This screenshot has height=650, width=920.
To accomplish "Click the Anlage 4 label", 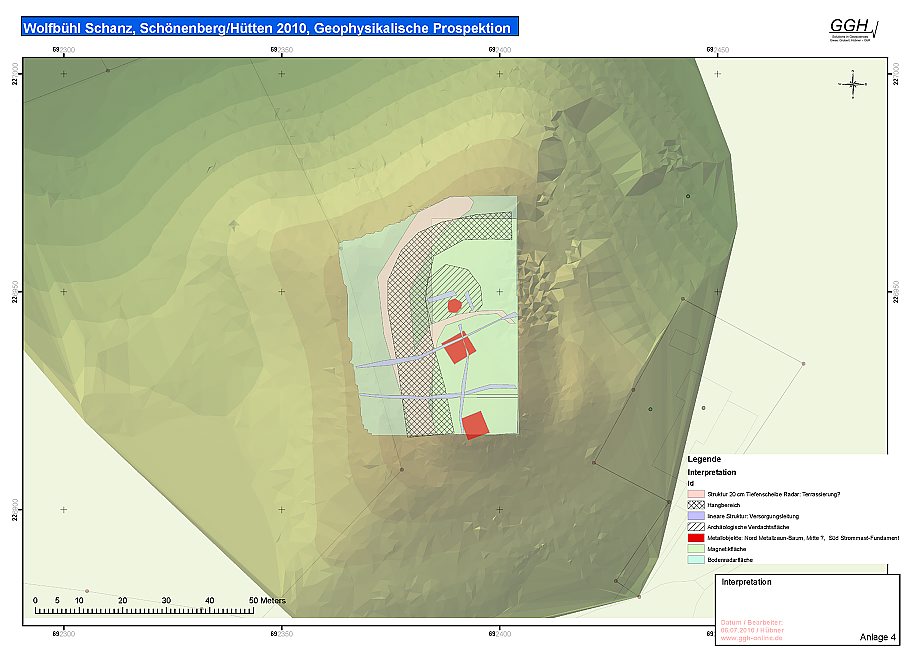I will point(877,637).
